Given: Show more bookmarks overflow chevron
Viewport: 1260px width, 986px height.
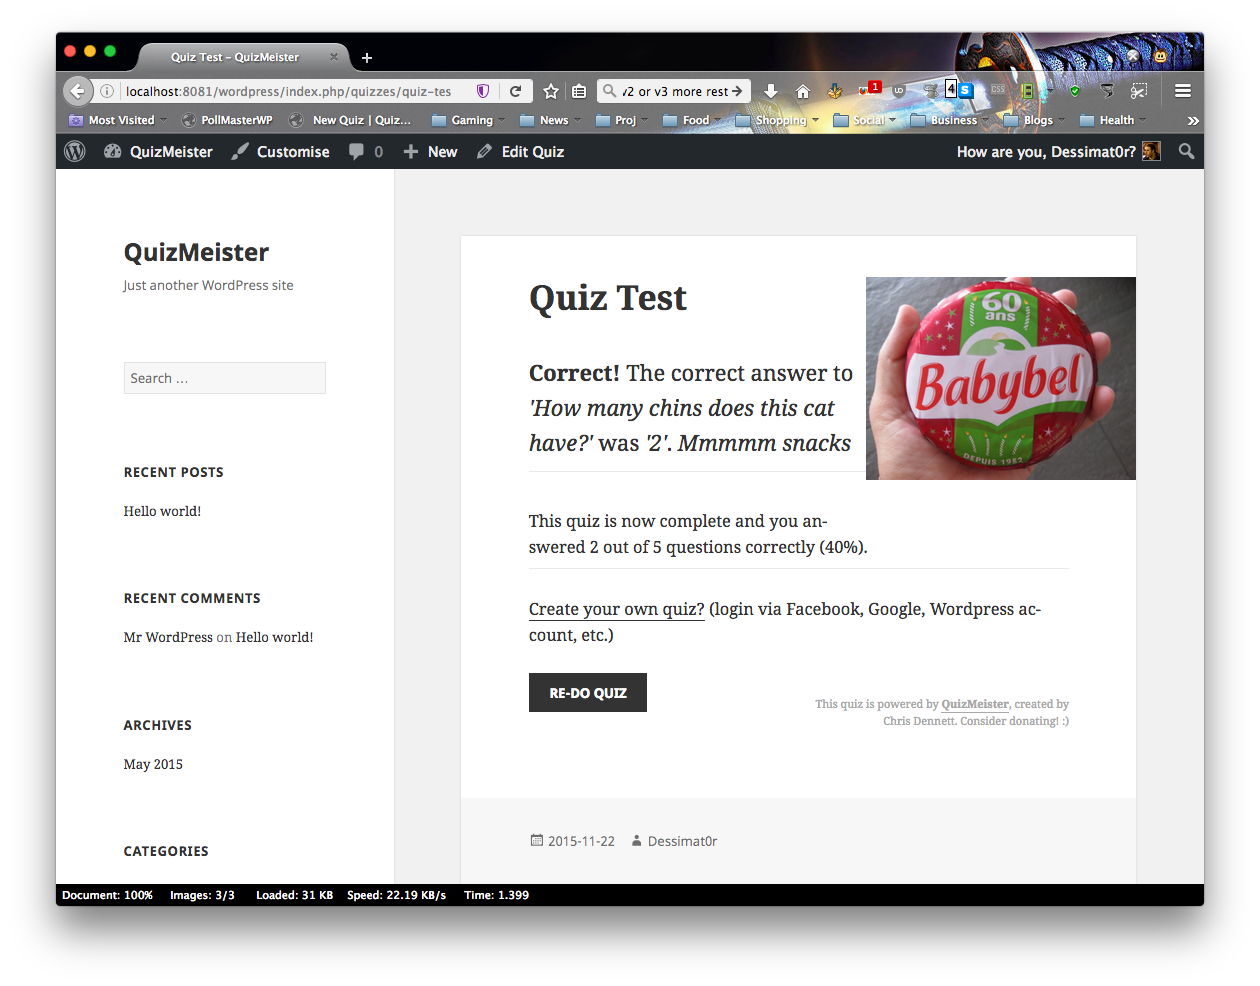Looking at the screenshot, I should pos(1193,120).
